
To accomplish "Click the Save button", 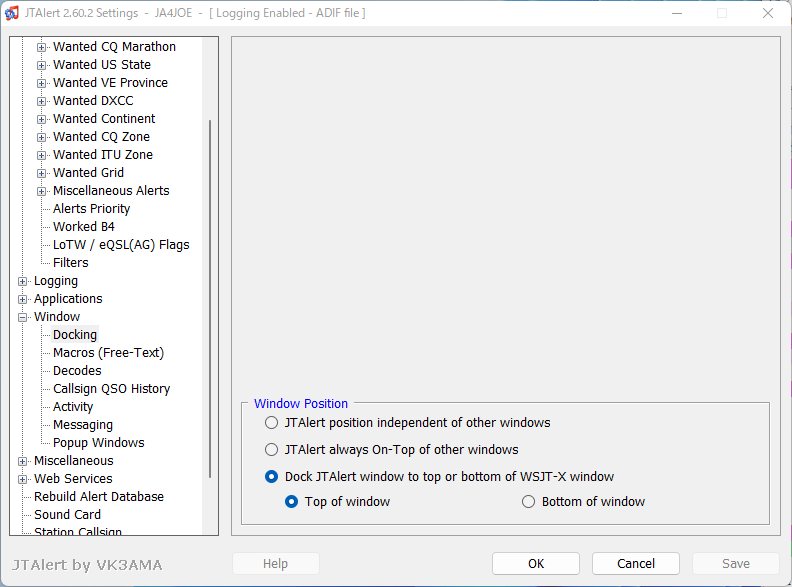I will (x=736, y=564).
